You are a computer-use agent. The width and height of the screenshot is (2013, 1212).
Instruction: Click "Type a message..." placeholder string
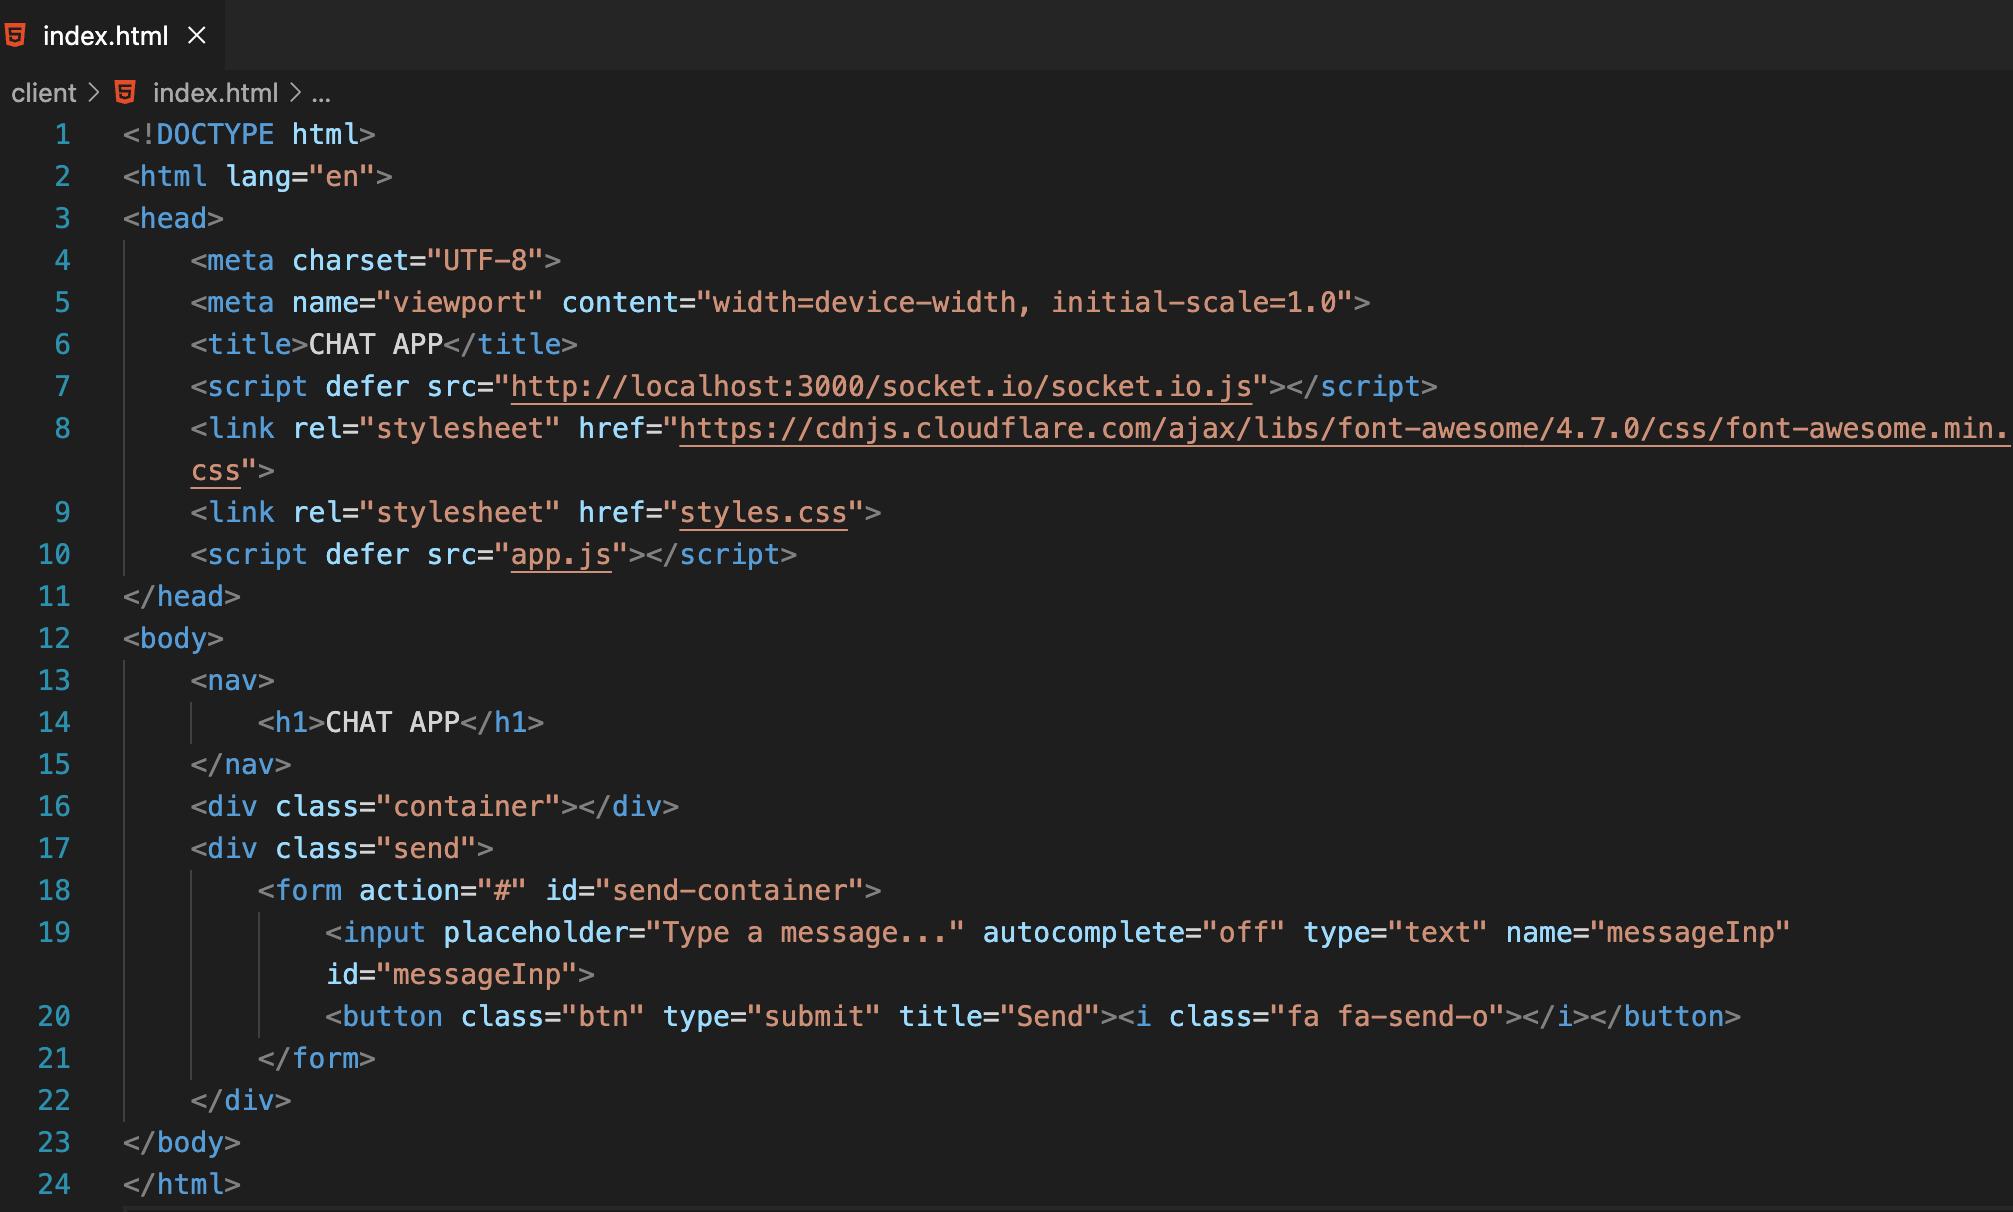805,932
